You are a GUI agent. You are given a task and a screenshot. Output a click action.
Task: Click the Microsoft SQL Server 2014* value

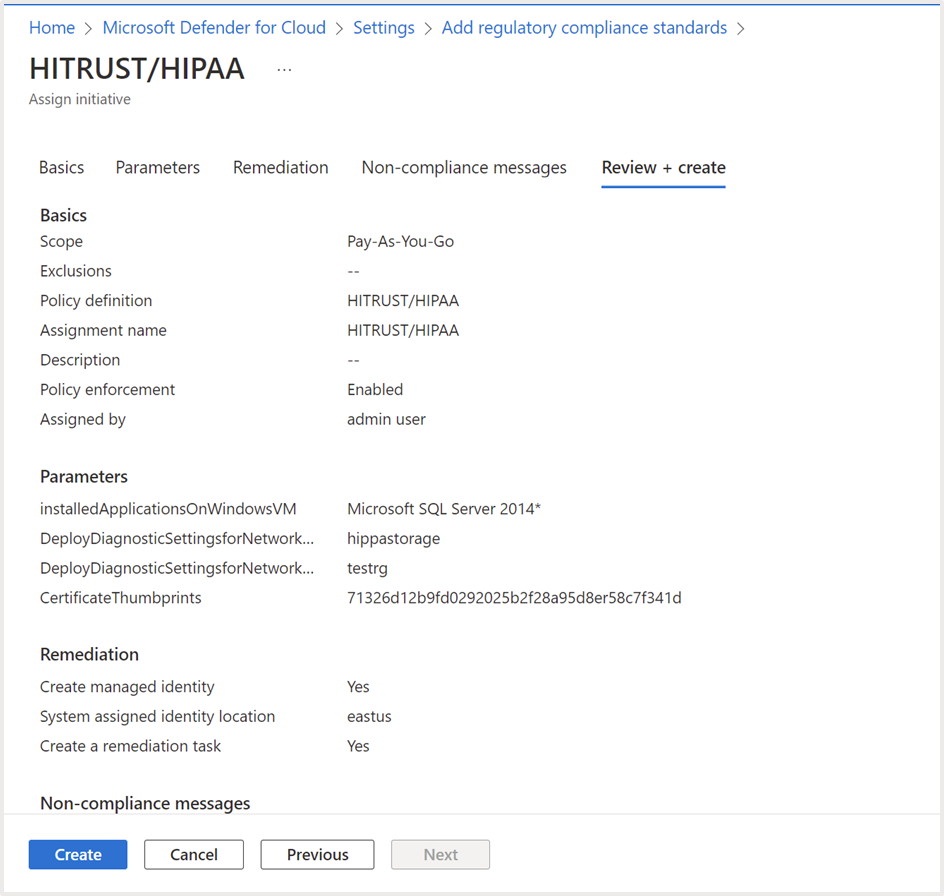443,509
